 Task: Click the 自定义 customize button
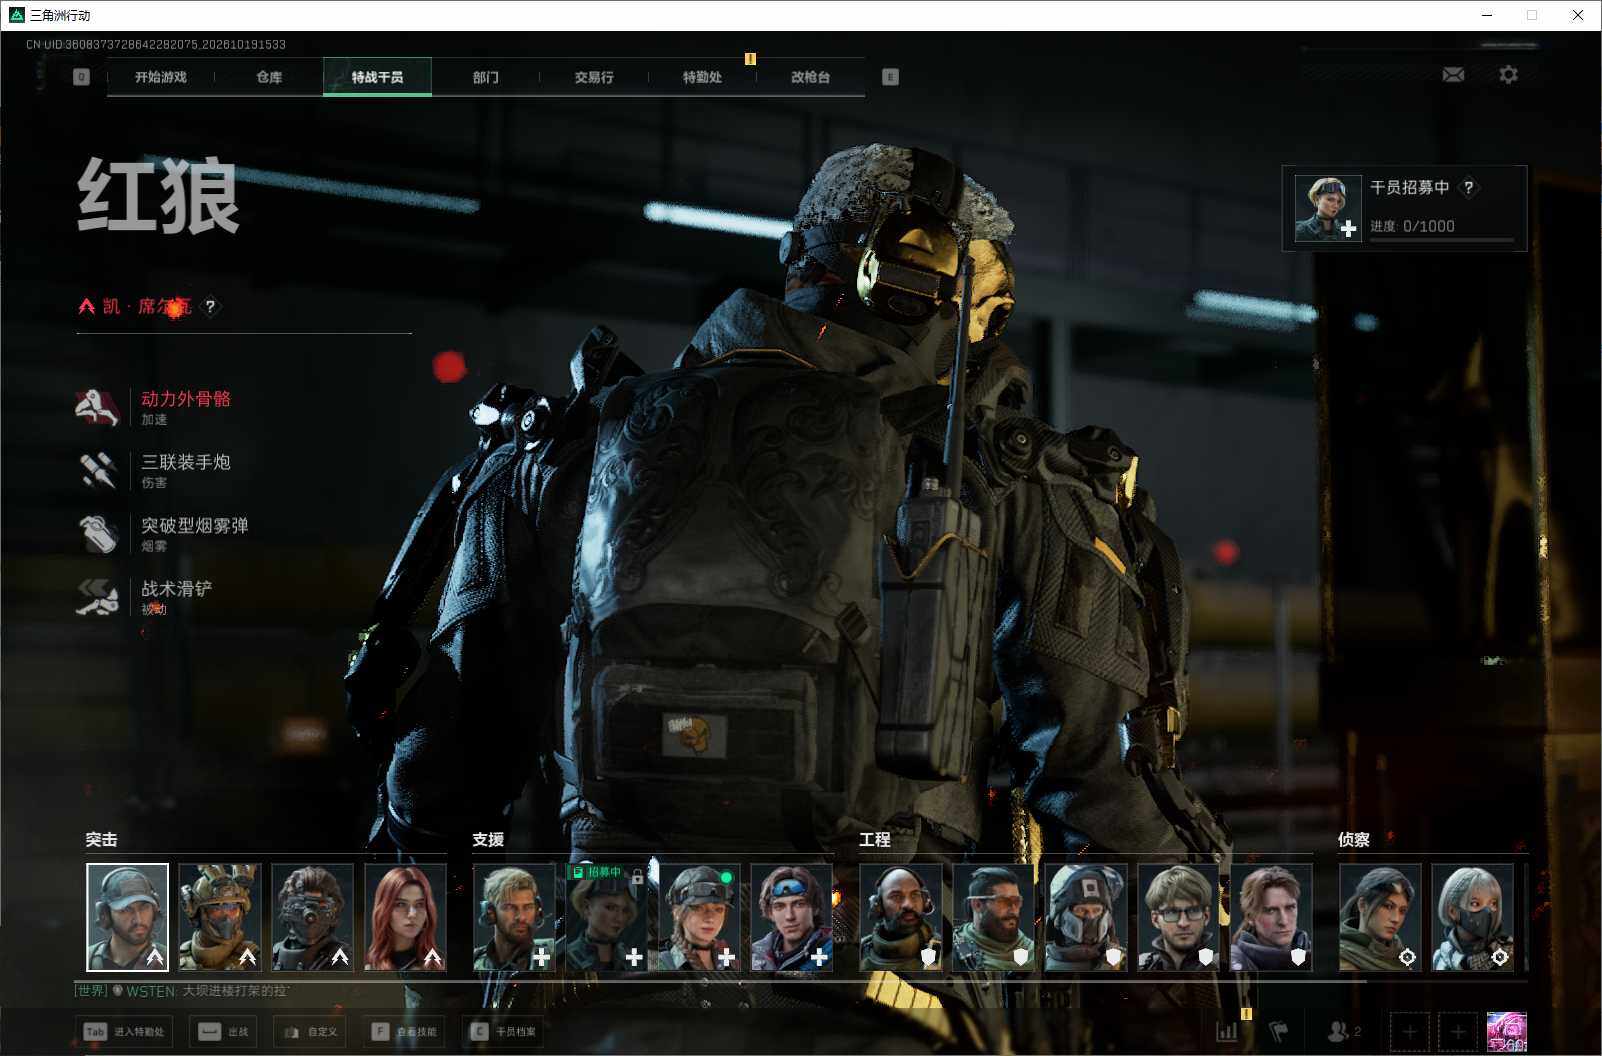pyautogui.click(x=309, y=1031)
